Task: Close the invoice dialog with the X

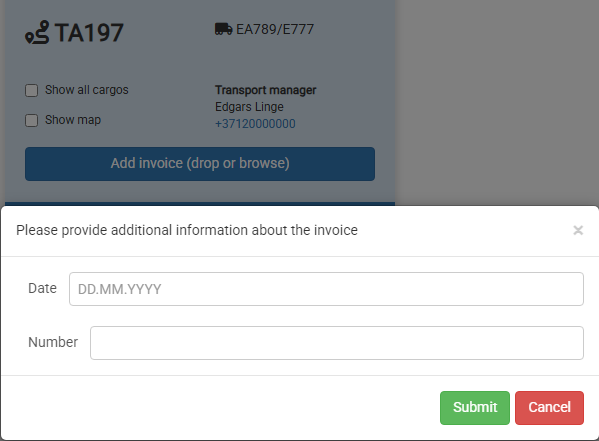Action: [x=578, y=230]
